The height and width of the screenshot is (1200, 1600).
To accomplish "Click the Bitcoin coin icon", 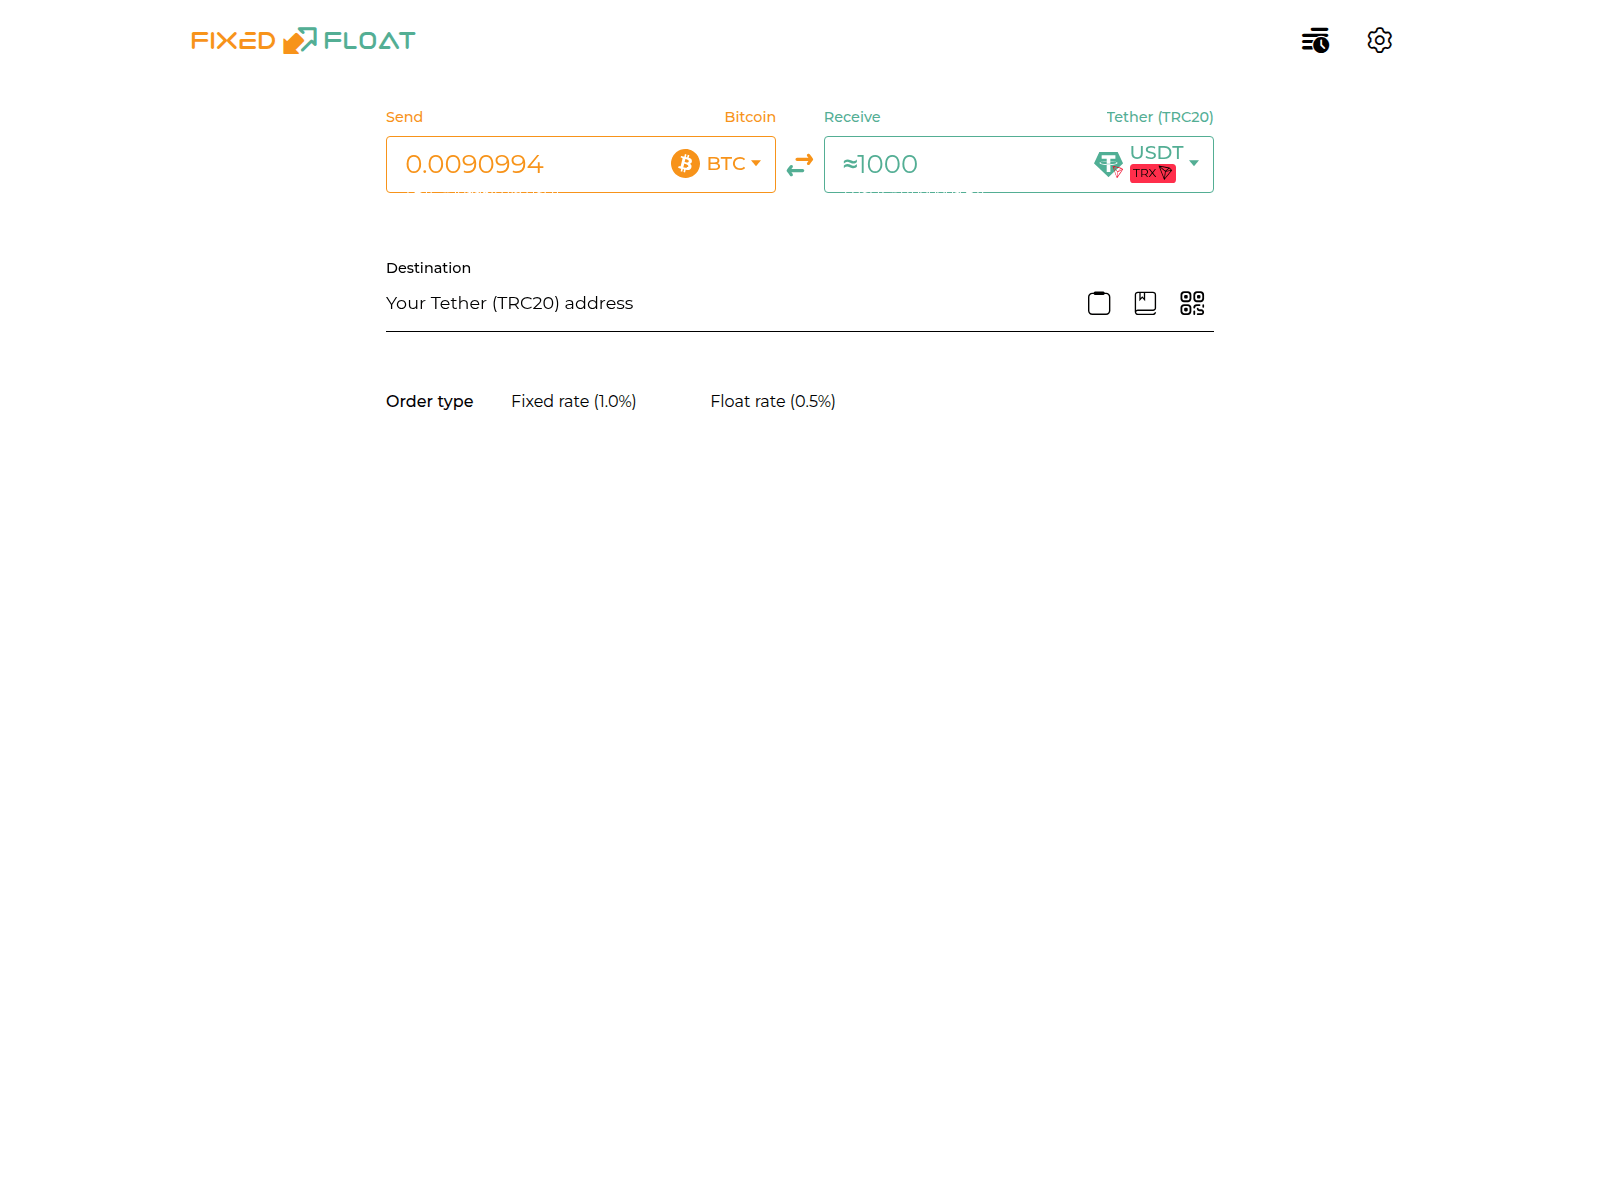I will coord(685,163).
